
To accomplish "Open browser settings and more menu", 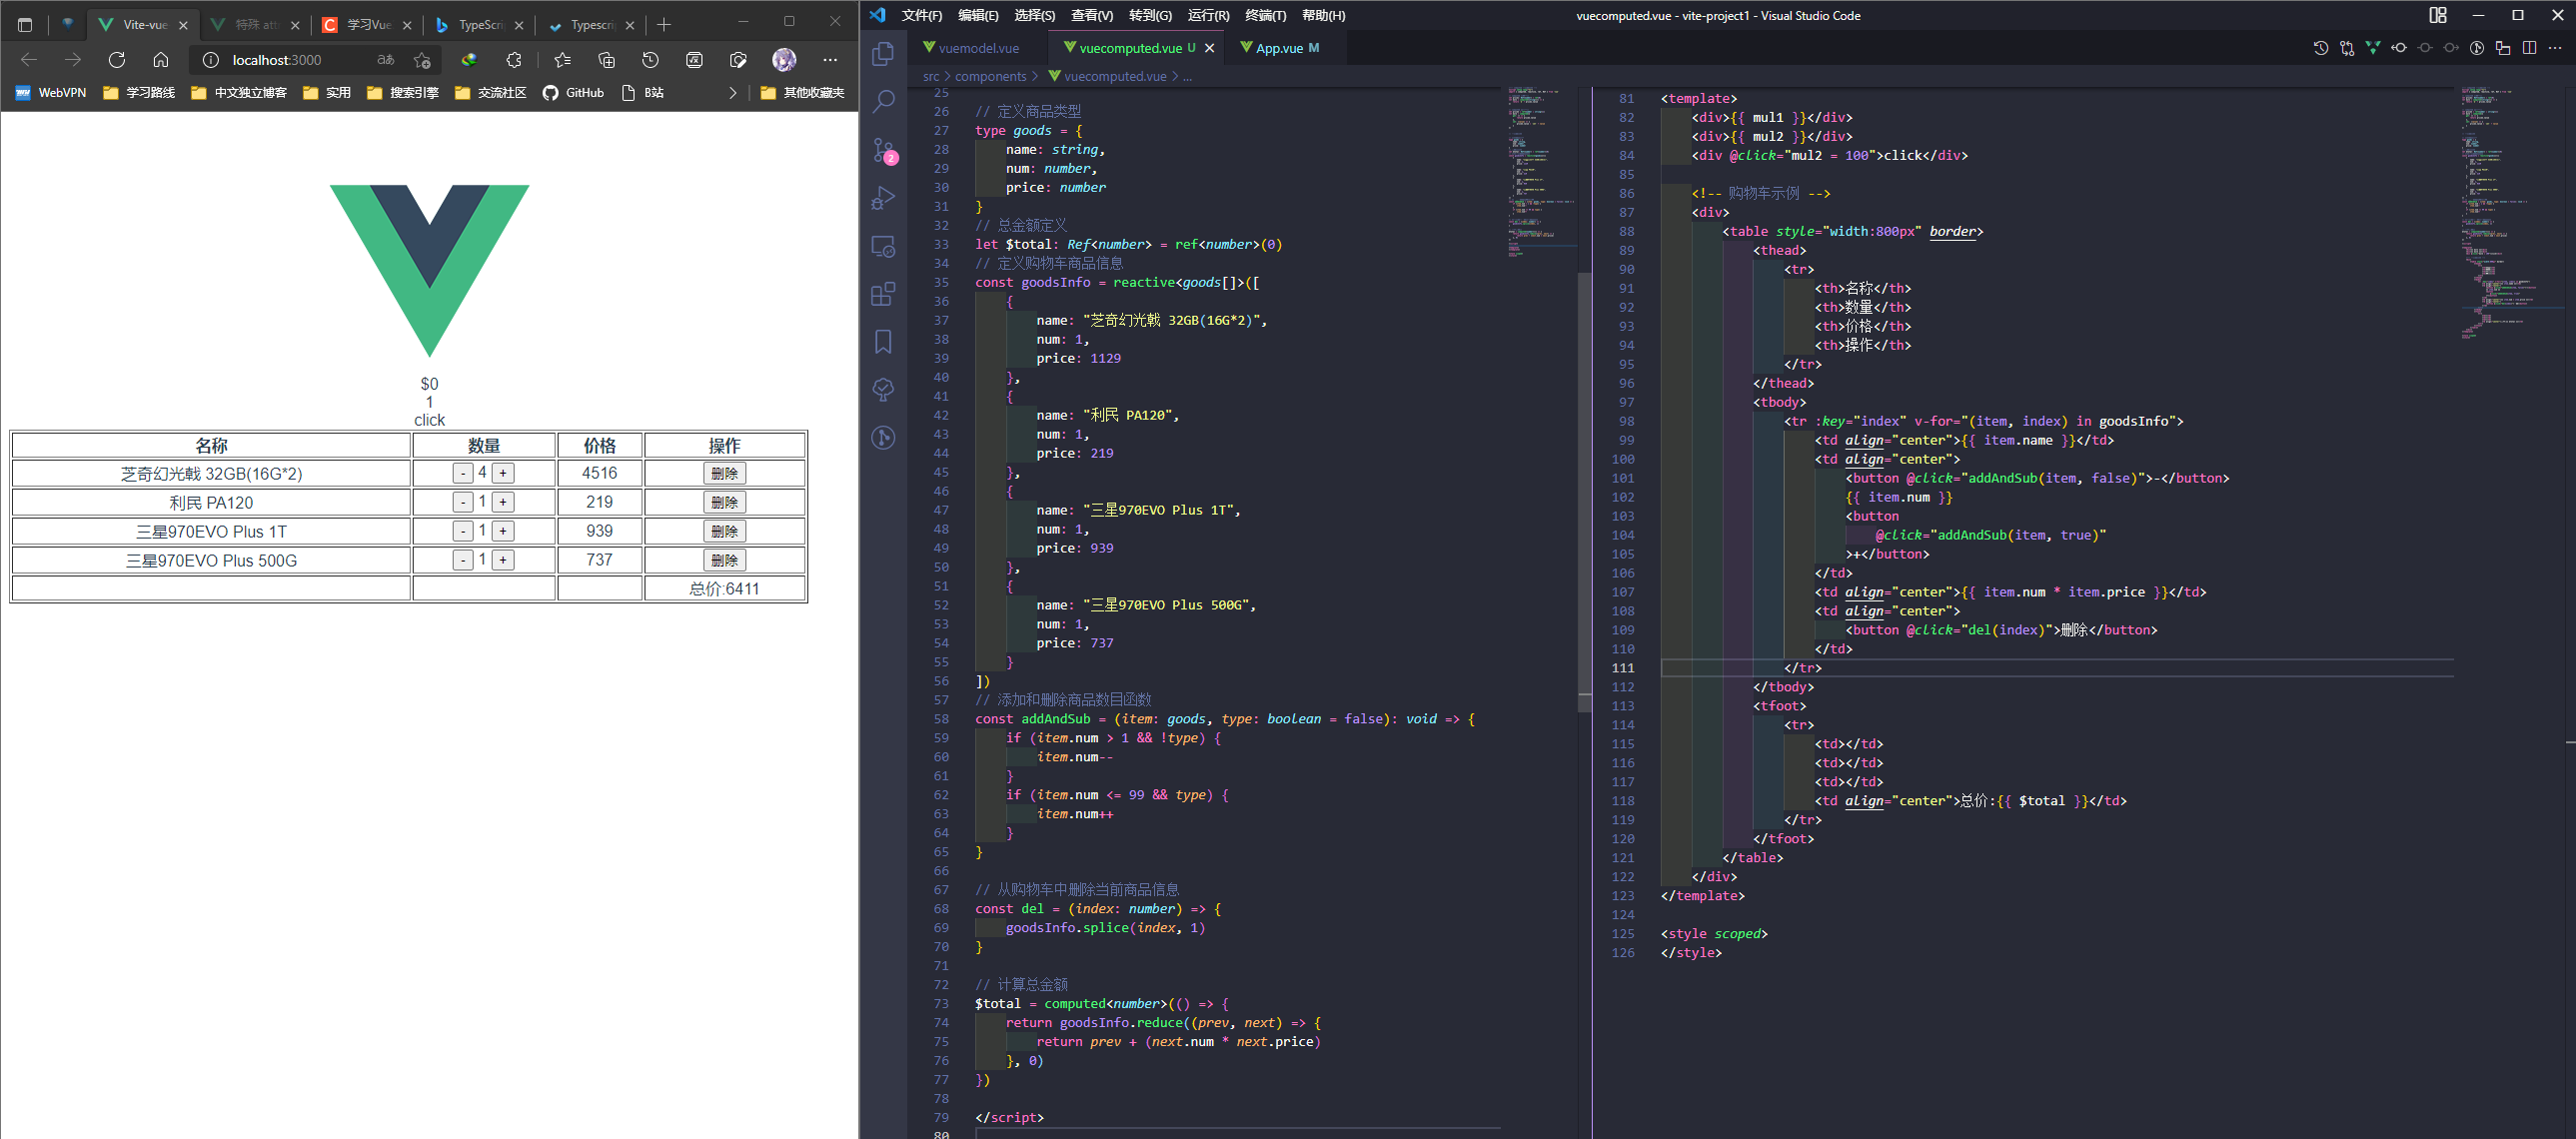I will pos(830,60).
